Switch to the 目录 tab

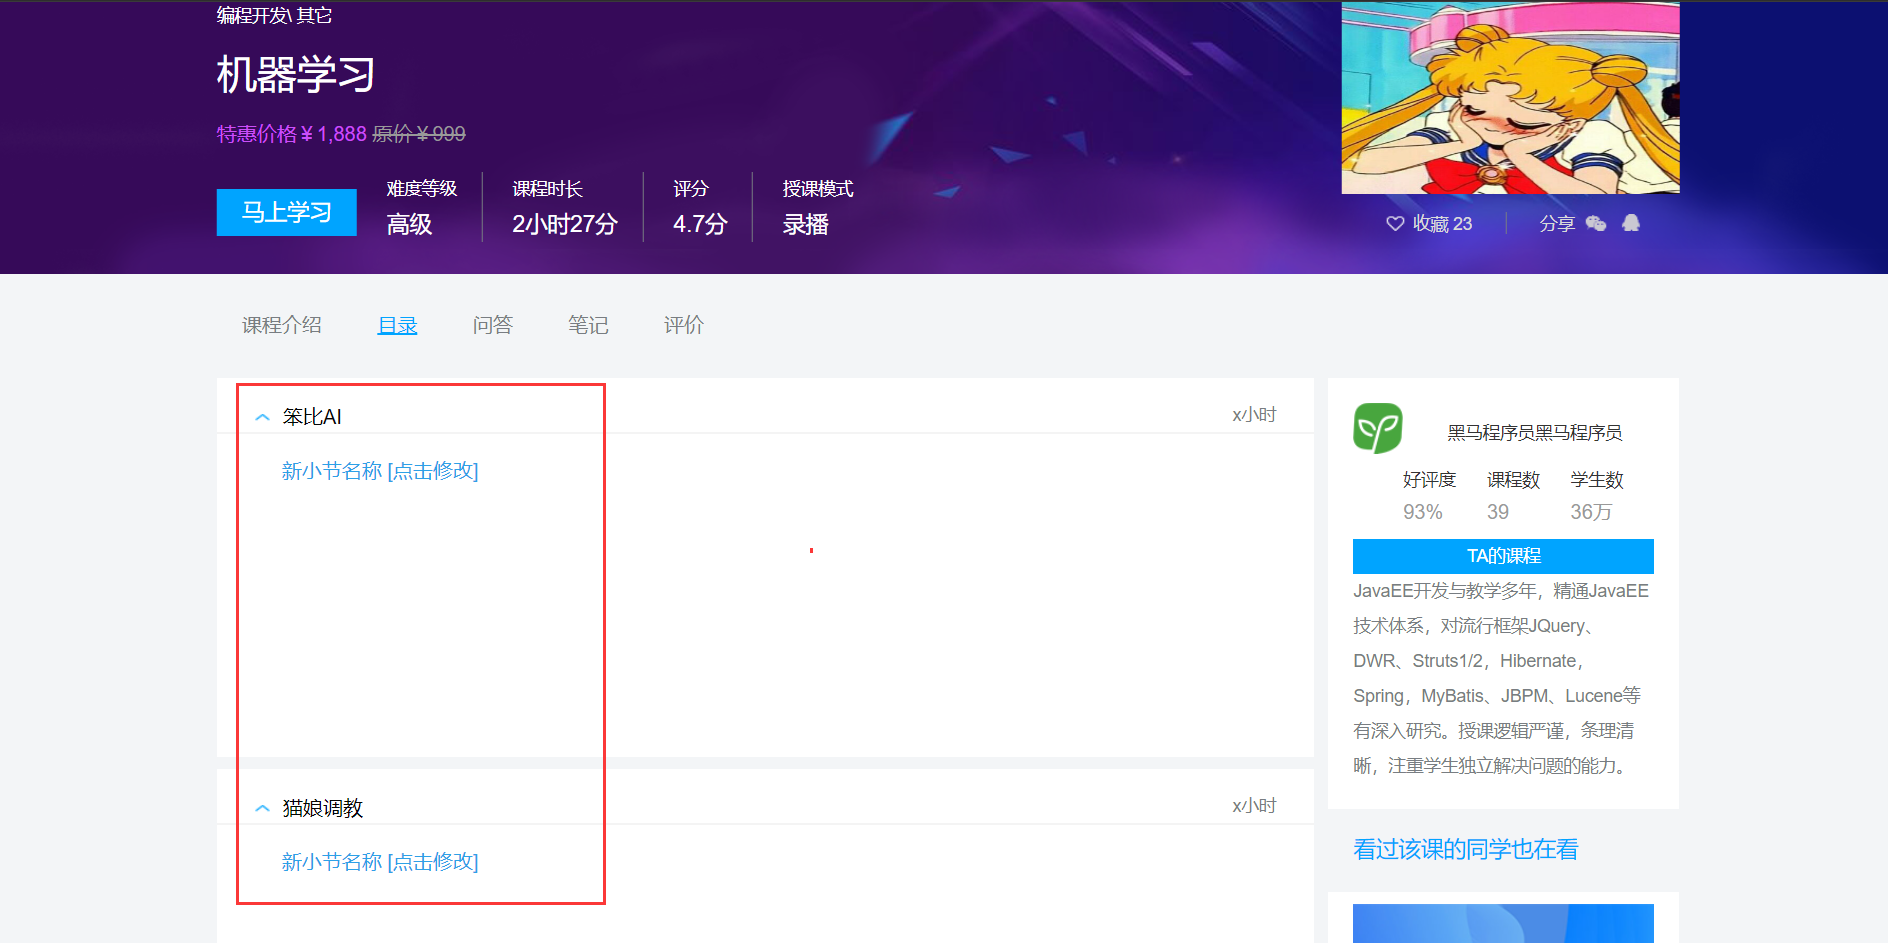click(397, 325)
